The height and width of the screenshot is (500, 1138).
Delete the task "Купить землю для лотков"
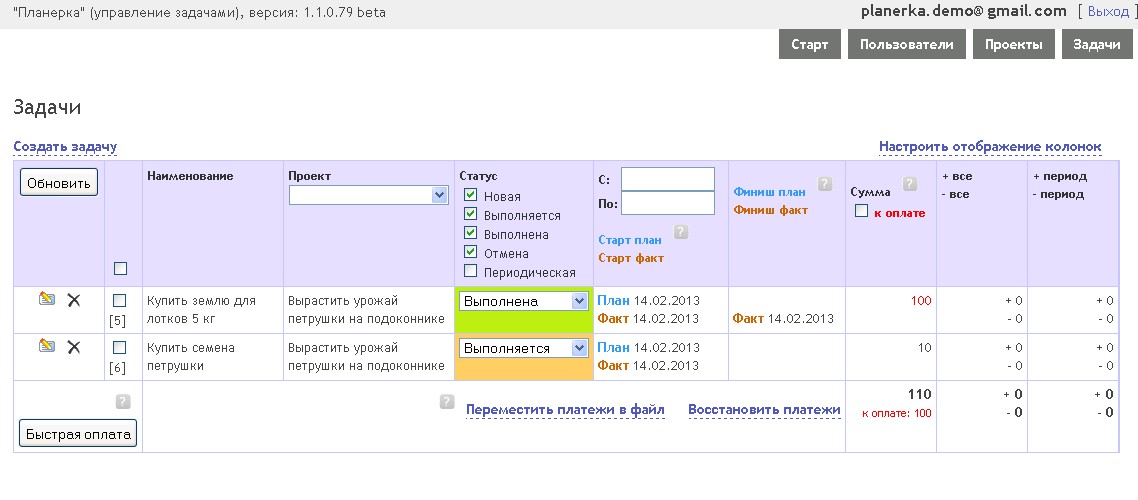73,300
